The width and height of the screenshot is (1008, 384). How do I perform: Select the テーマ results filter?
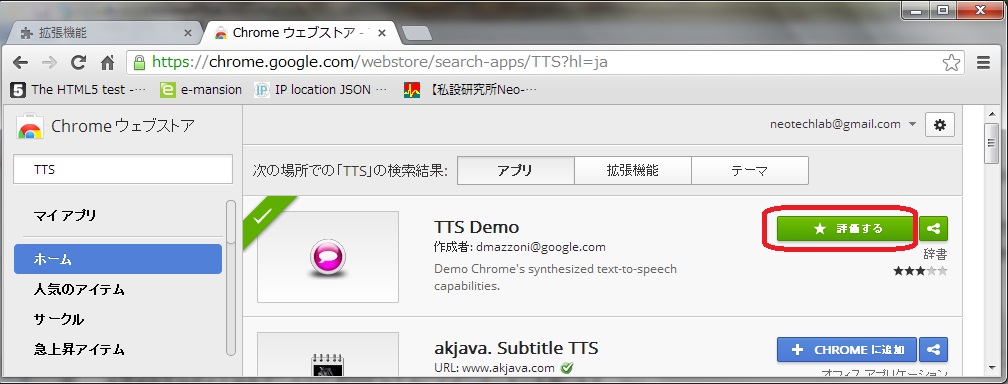coord(750,170)
